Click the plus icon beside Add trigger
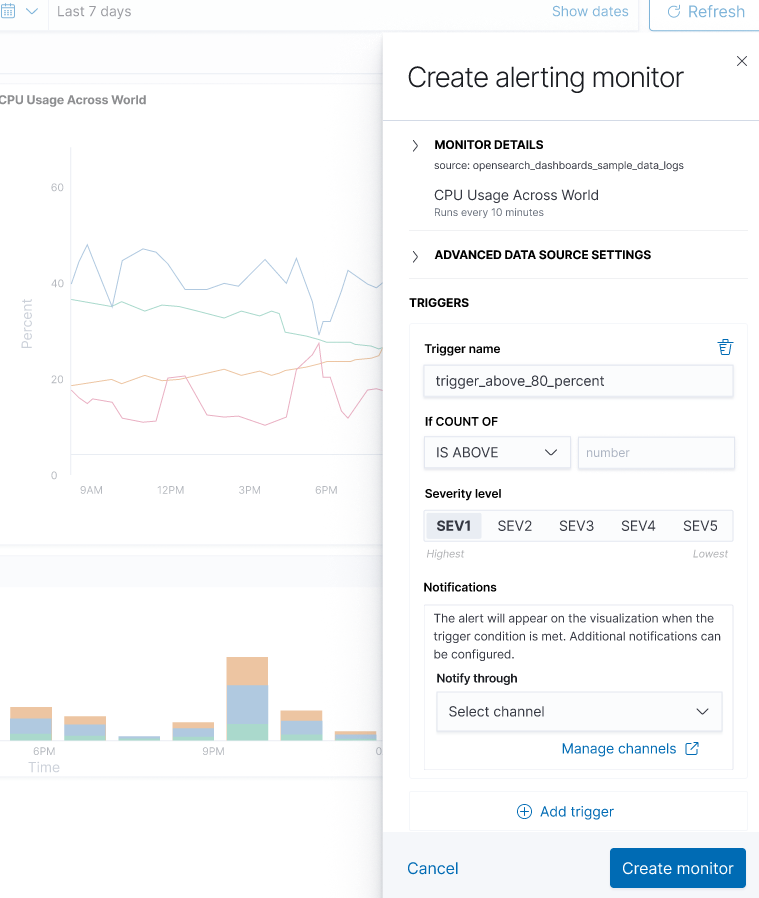 click(x=524, y=811)
